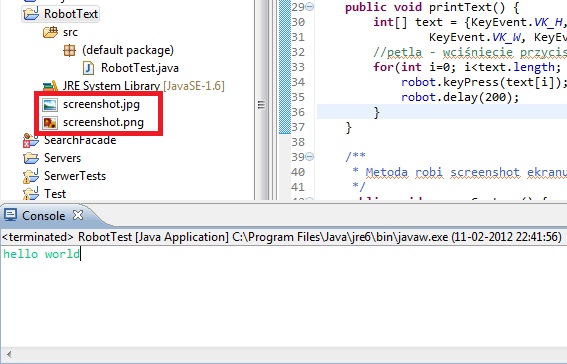Click the src package folder icon
Viewport: 567px width, 364px height.
[50, 32]
